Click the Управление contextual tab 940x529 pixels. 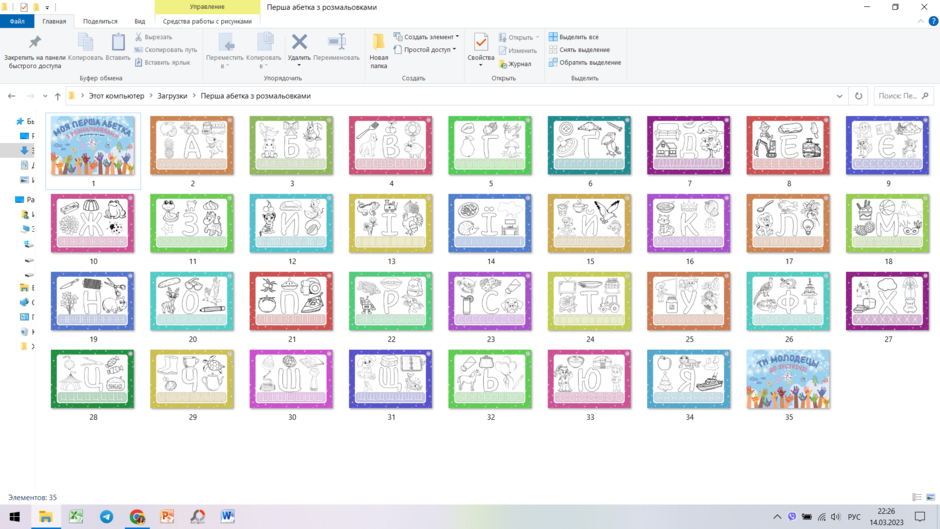(207, 7)
